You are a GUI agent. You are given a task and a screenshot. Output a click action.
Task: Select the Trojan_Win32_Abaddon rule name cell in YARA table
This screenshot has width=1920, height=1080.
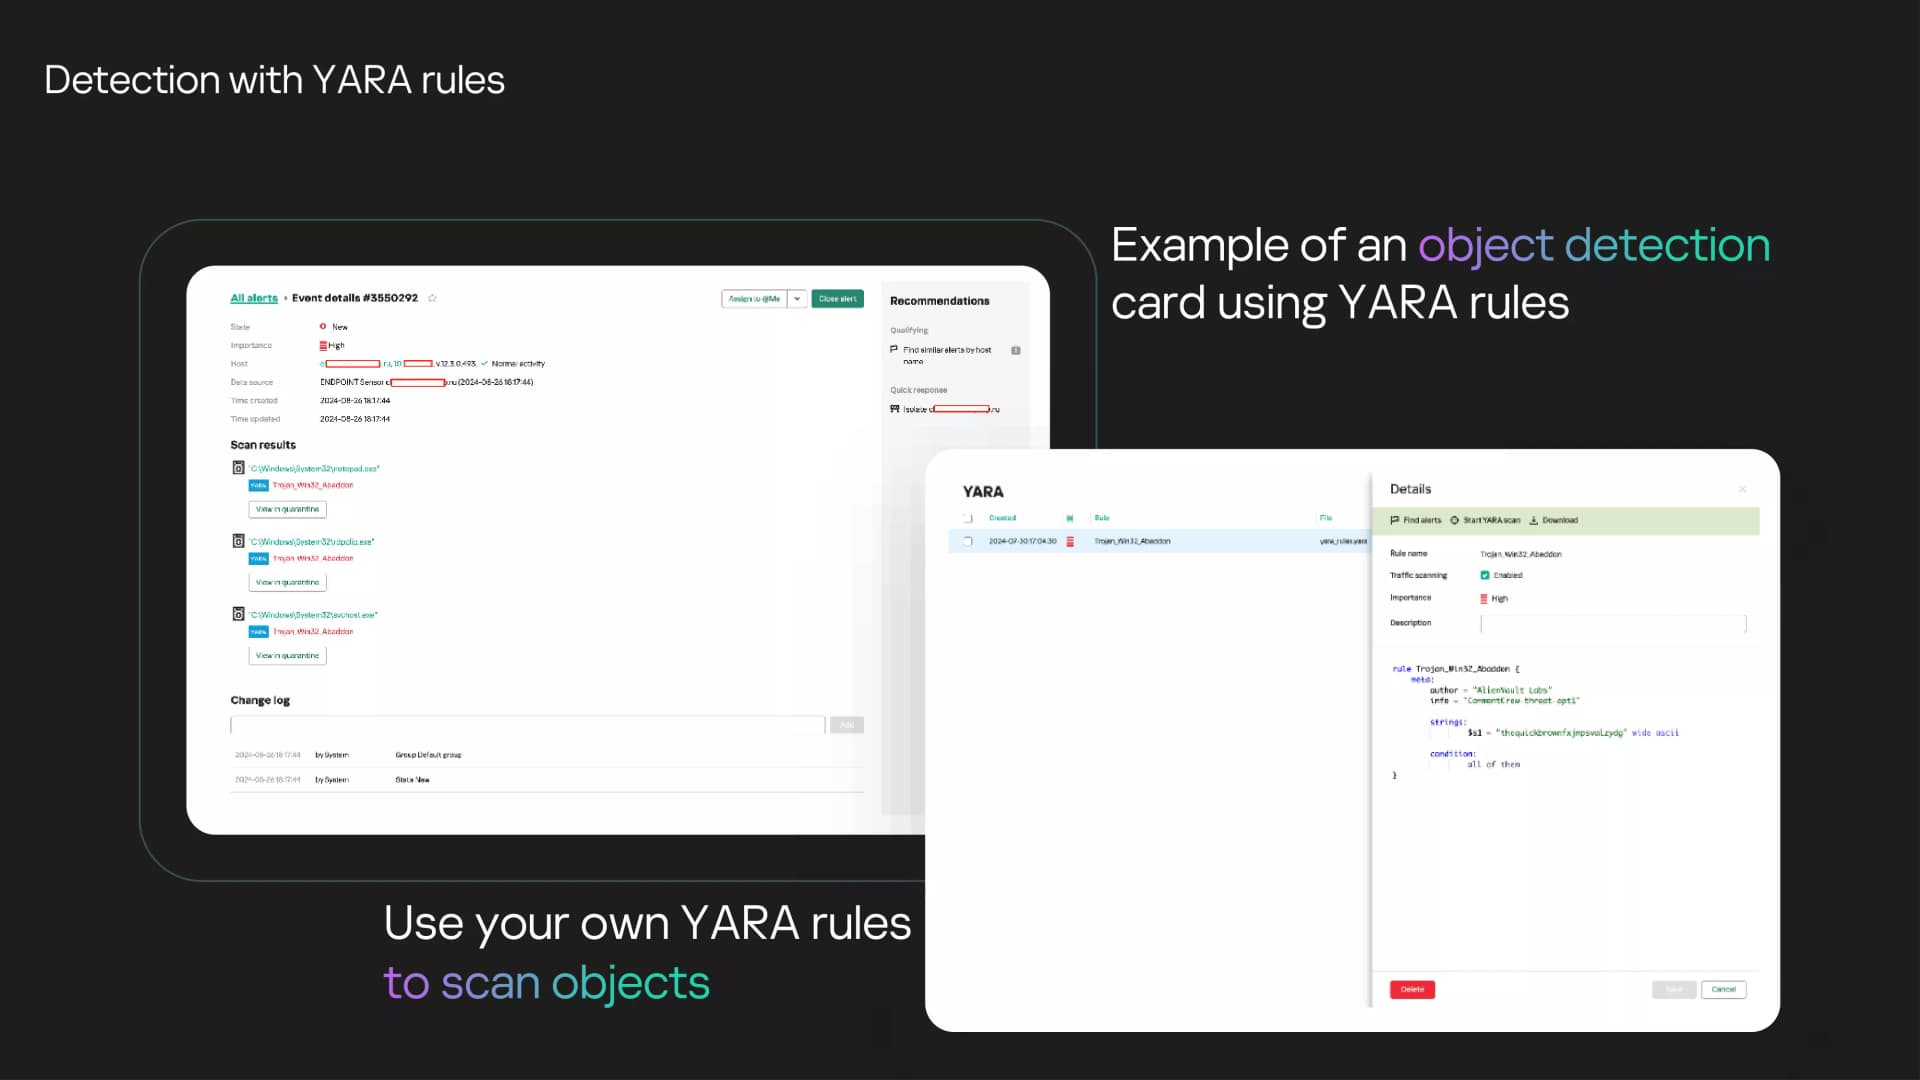[x=1132, y=541]
